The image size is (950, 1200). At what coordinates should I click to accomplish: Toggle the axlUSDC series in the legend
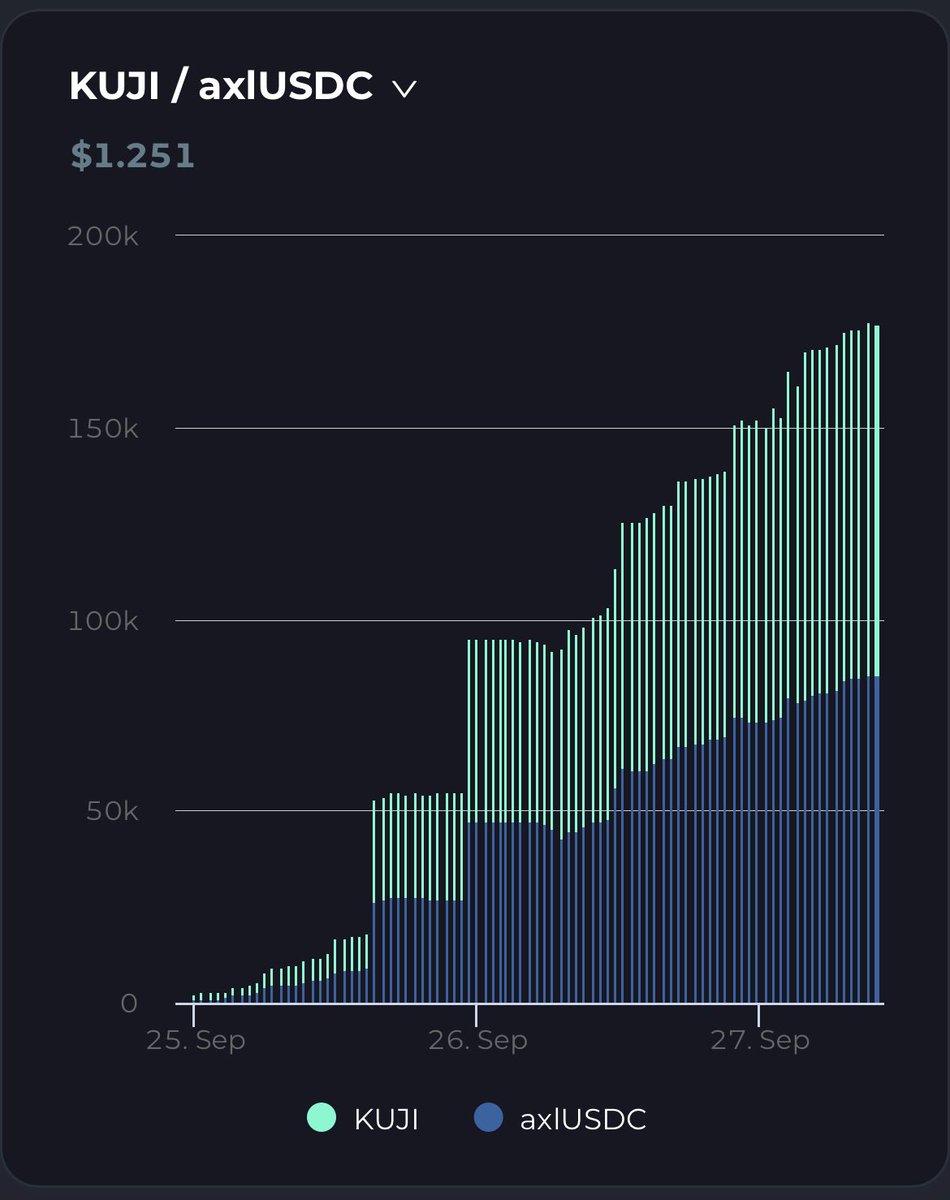[x=560, y=1118]
